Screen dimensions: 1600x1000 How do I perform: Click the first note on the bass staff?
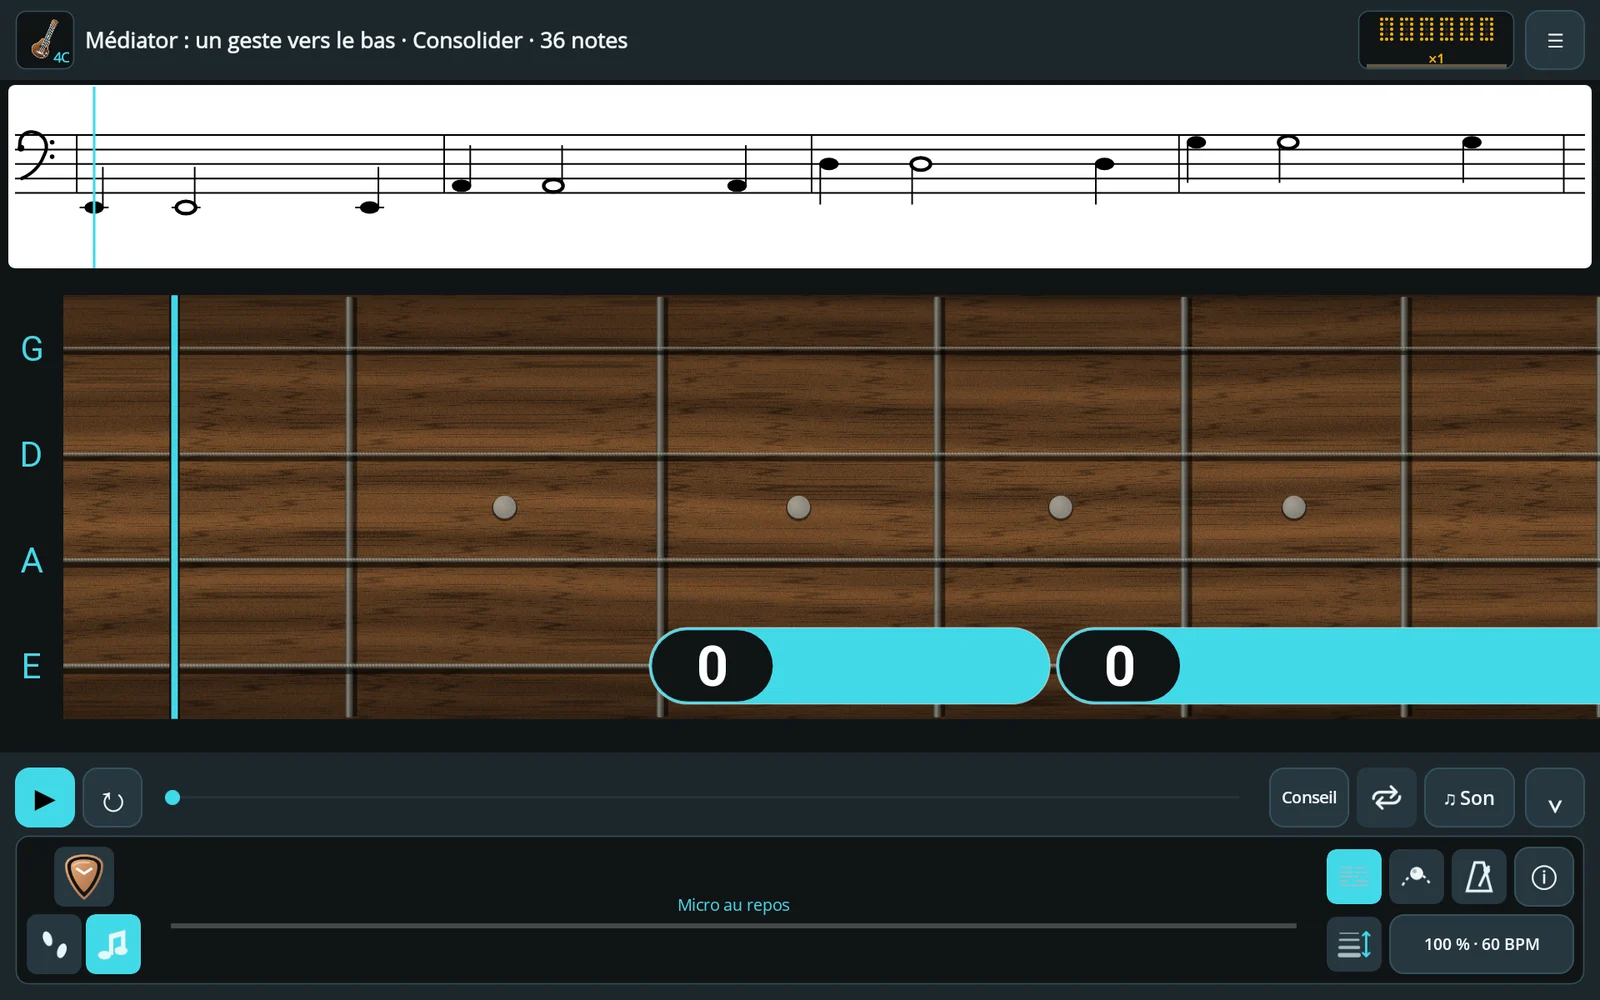(94, 207)
